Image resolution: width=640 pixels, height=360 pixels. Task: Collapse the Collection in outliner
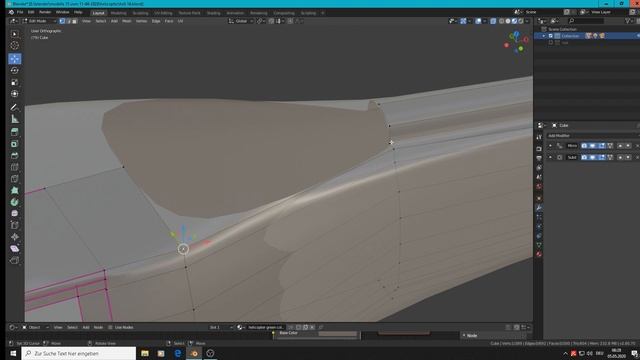[544, 36]
